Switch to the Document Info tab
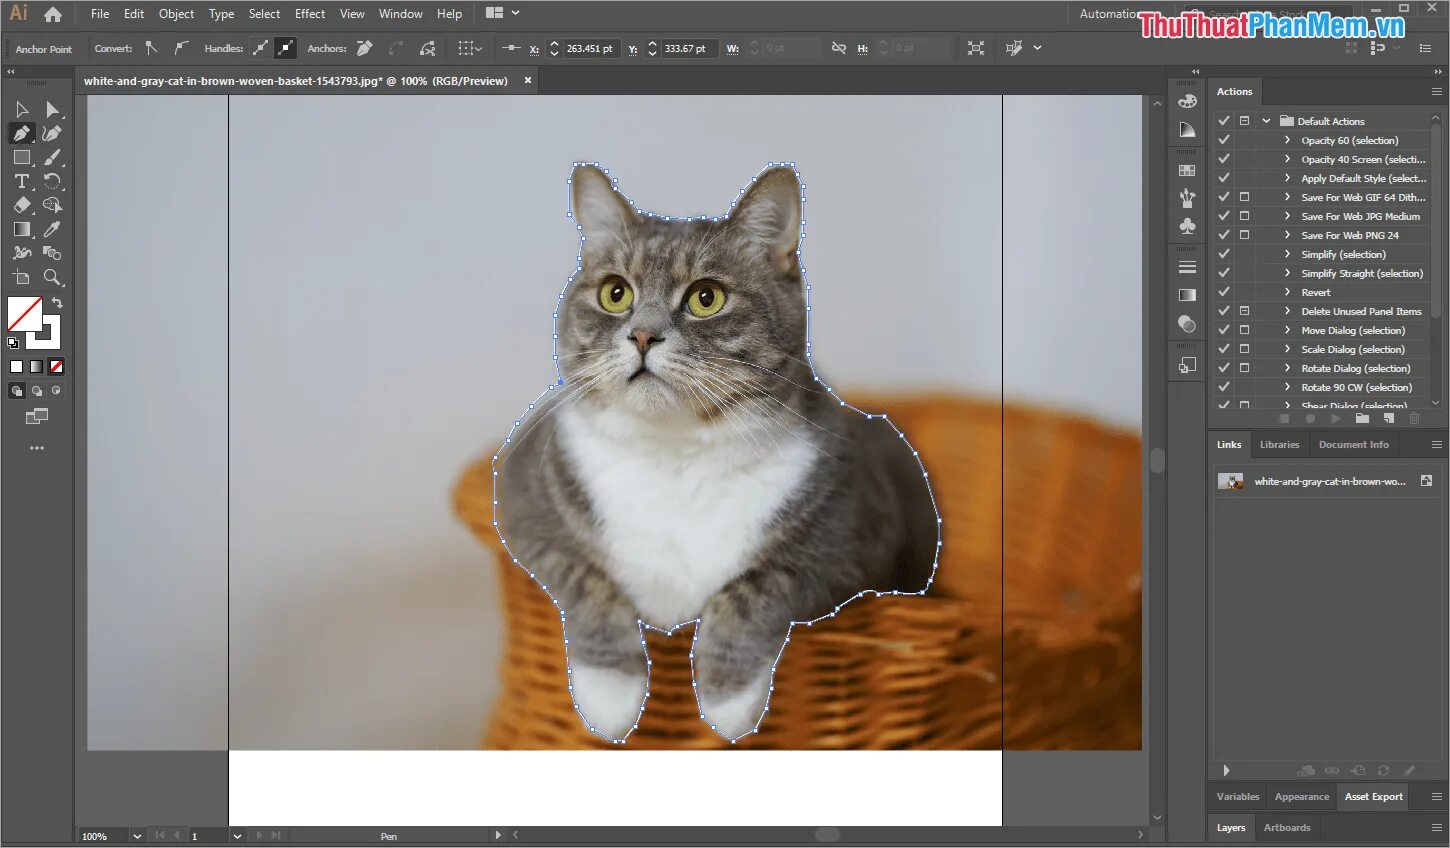This screenshot has height=848, width=1450. pos(1353,445)
